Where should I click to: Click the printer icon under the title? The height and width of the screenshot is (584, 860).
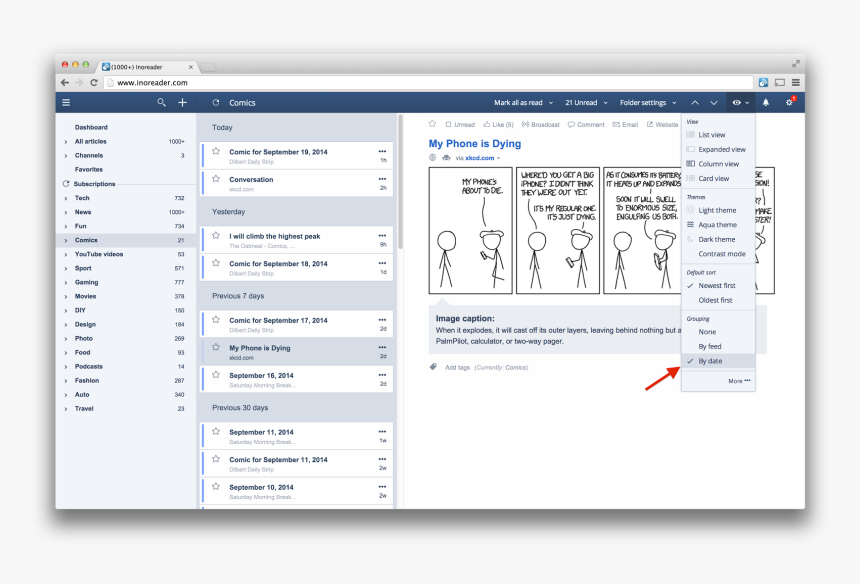coord(446,158)
